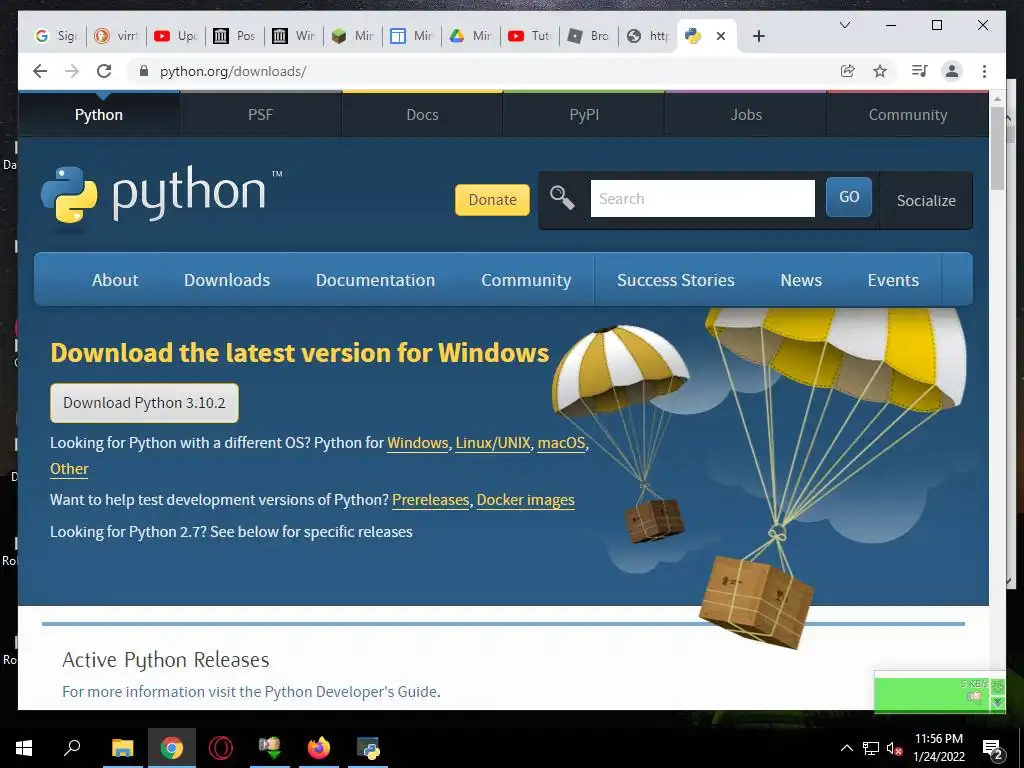
Task: Open the Downloads menu in main navigation
Action: point(227,280)
